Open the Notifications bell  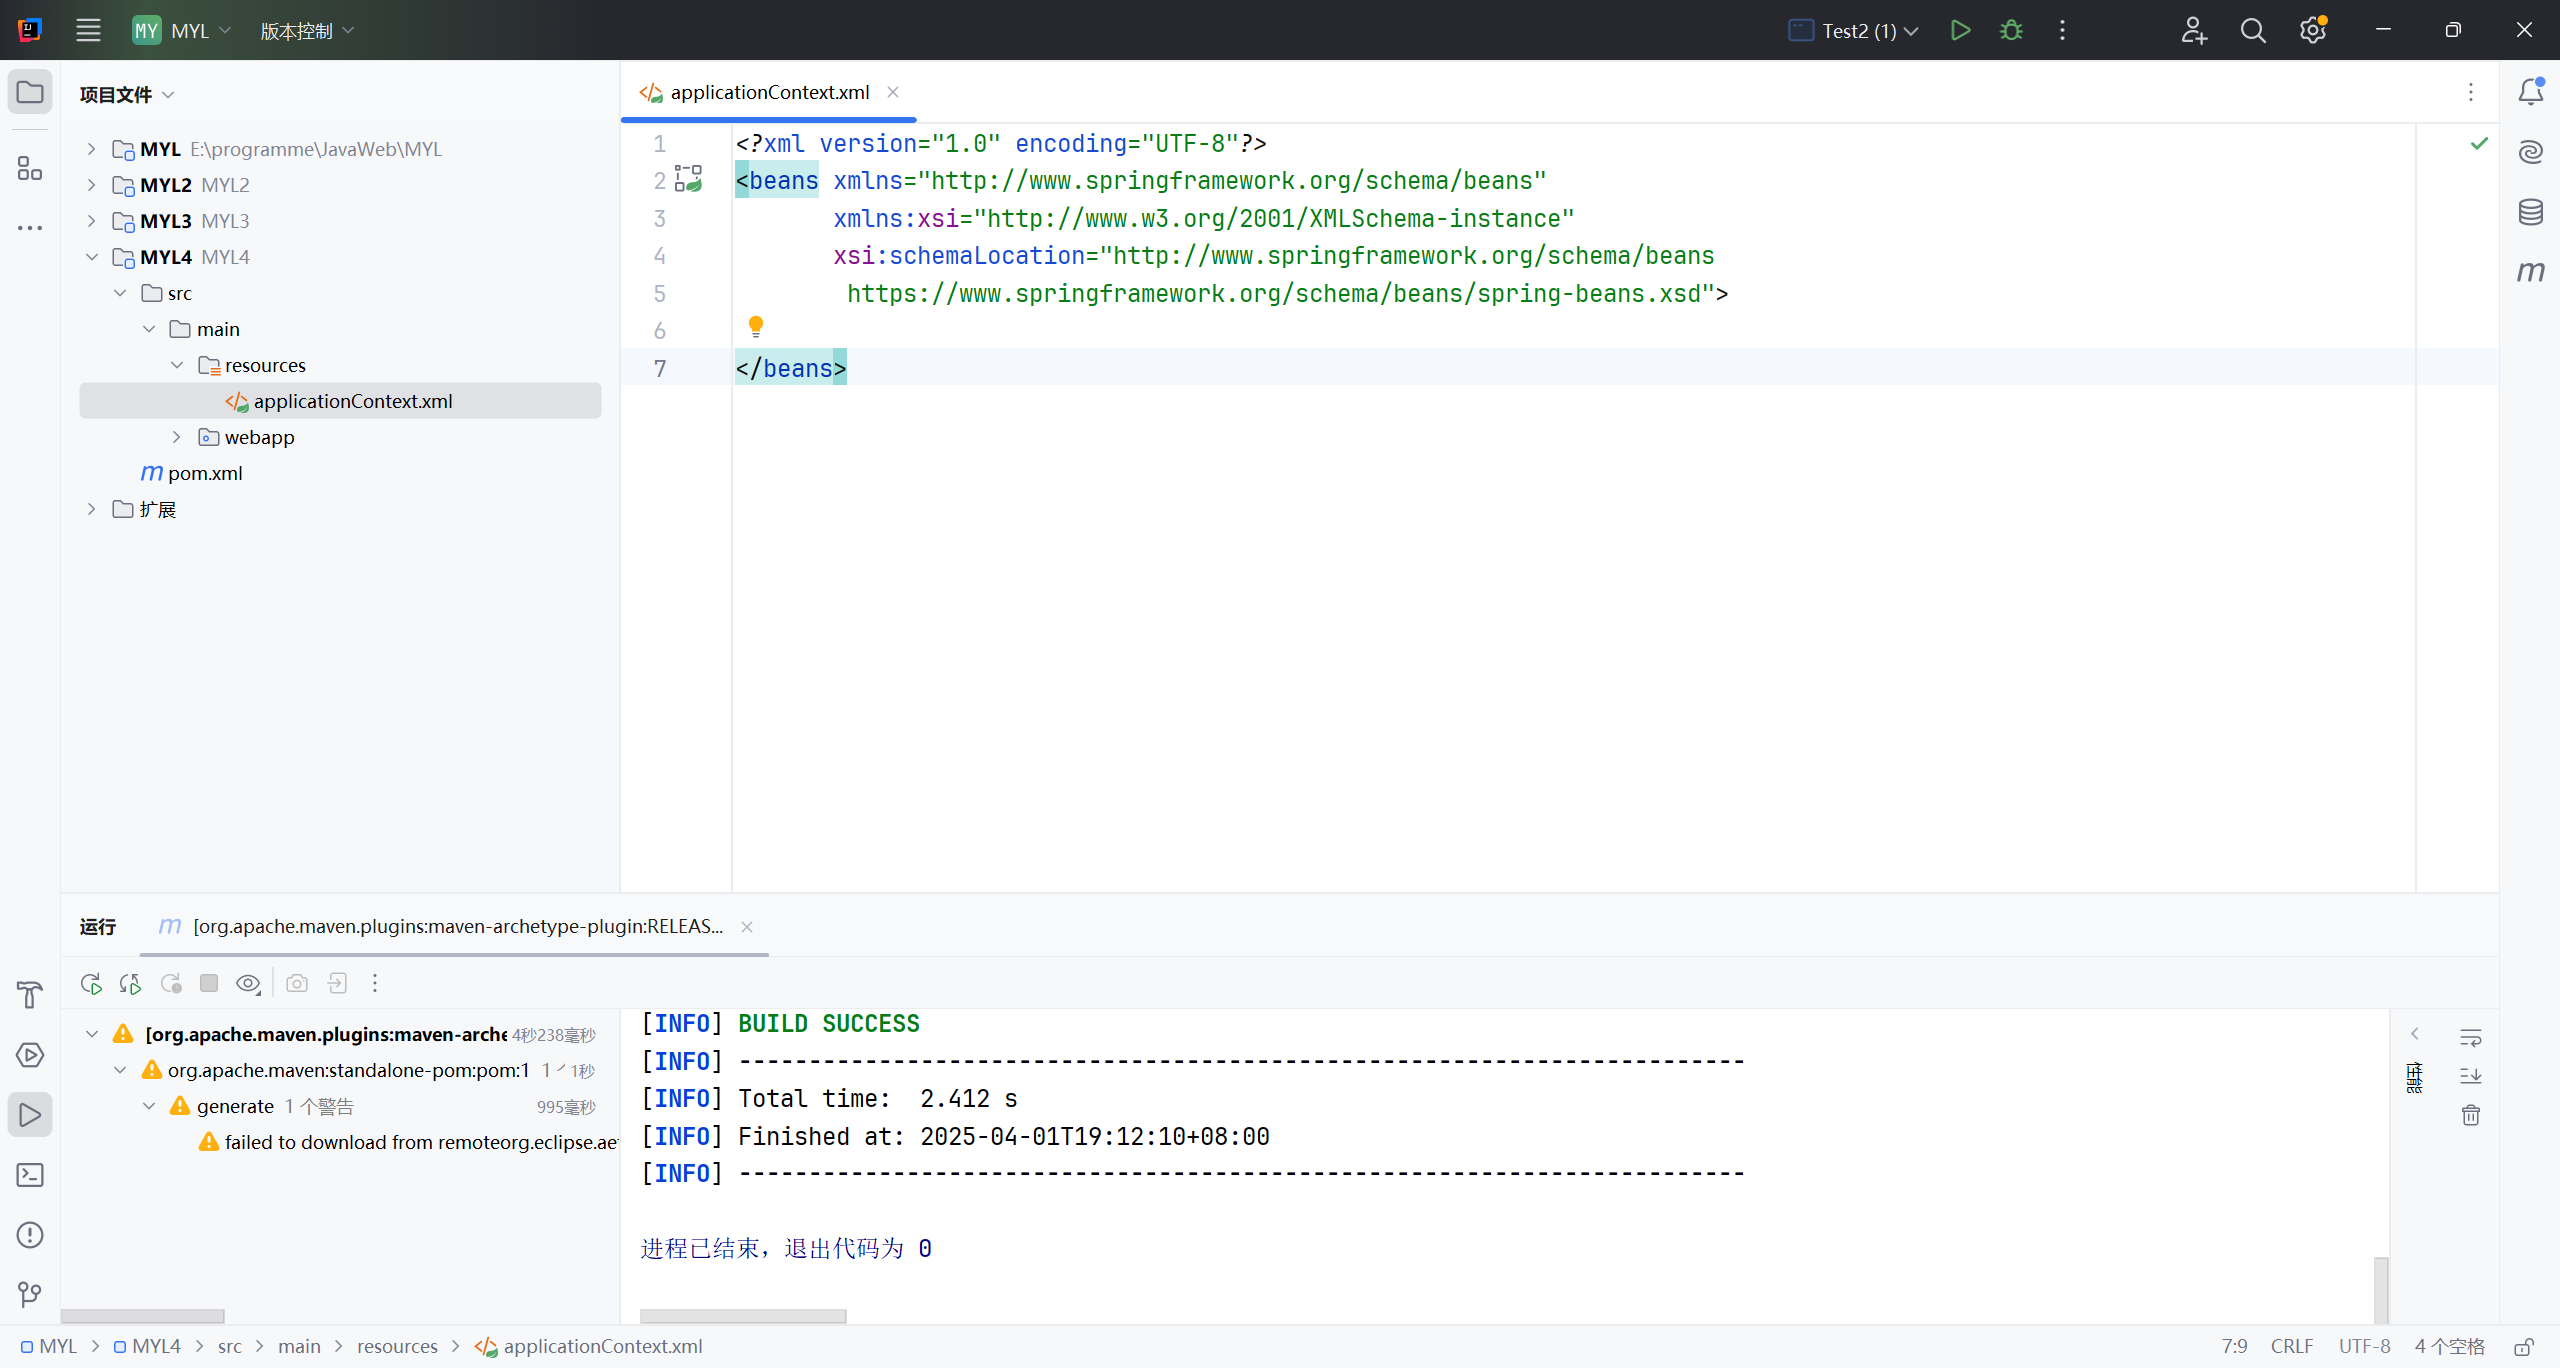[x=2530, y=92]
